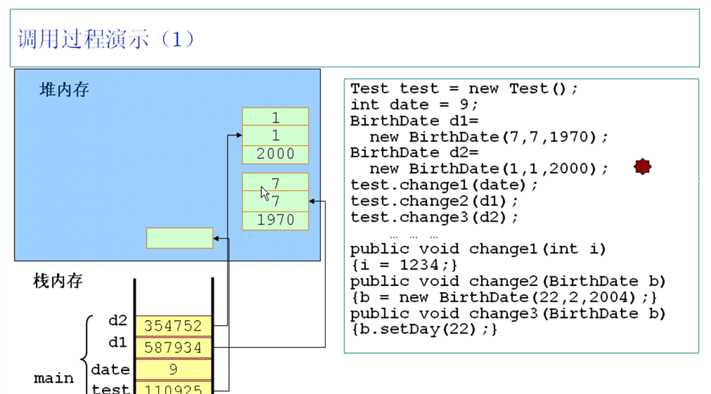Select stack cell value 354752
This screenshot has width=711, height=394.
point(173,326)
